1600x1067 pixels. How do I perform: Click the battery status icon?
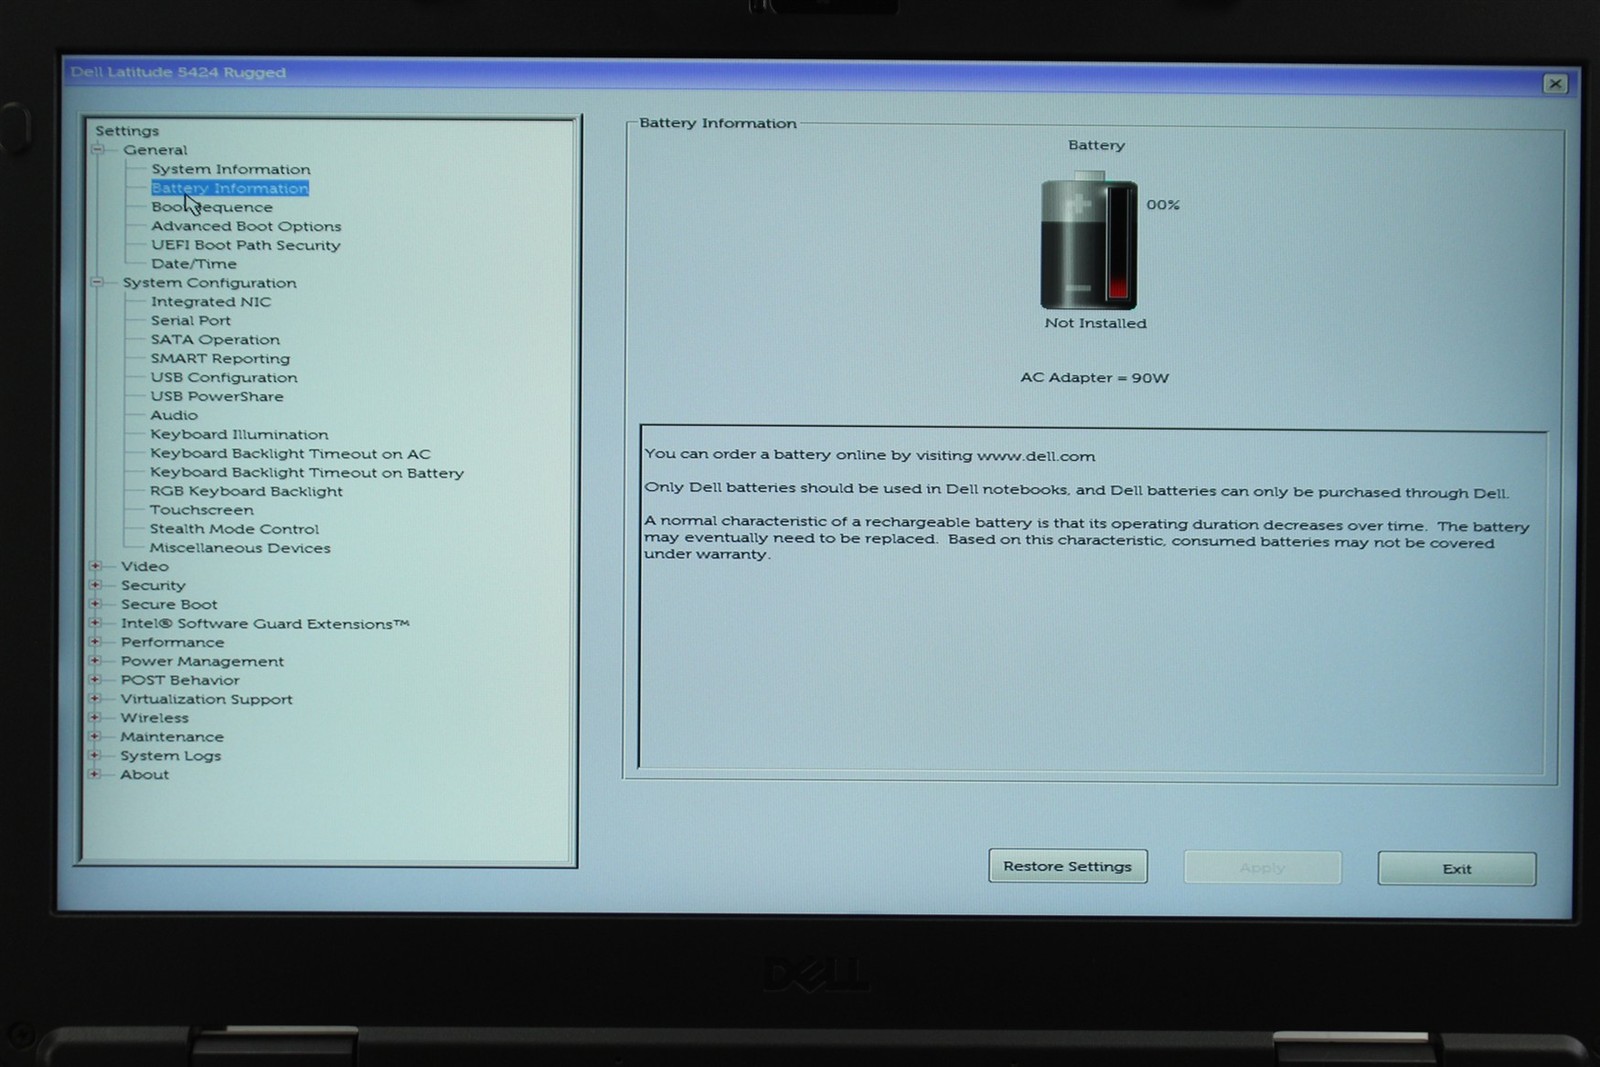[1088, 241]
